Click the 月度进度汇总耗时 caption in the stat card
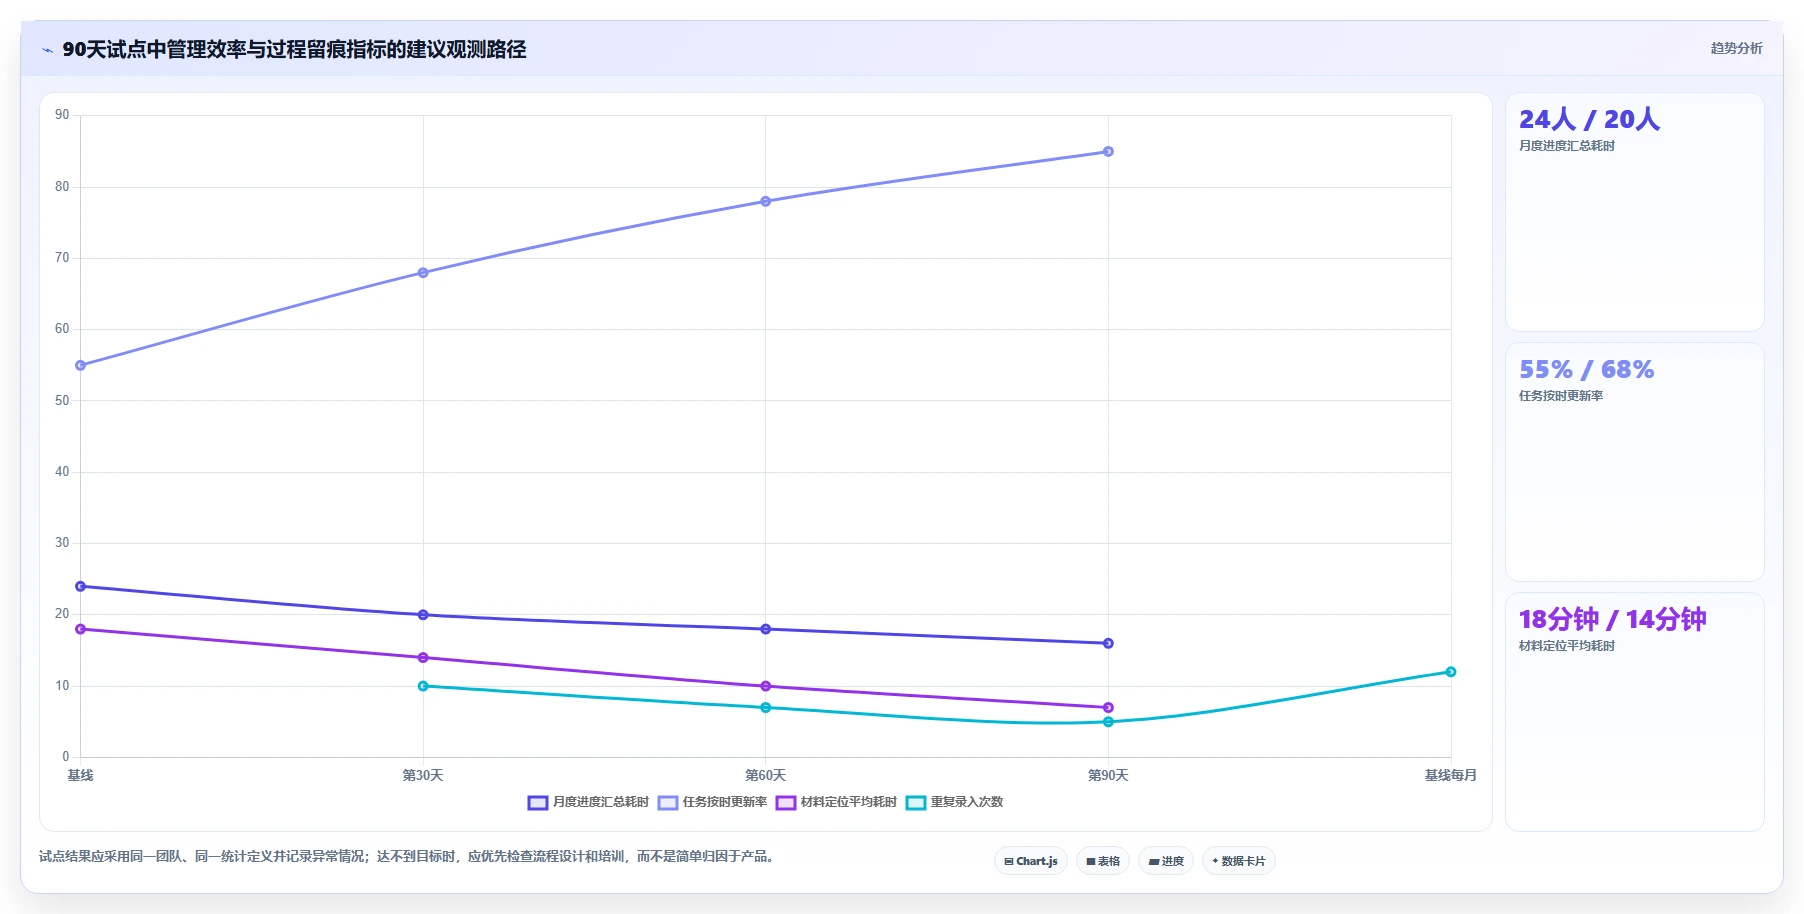 1567,146
